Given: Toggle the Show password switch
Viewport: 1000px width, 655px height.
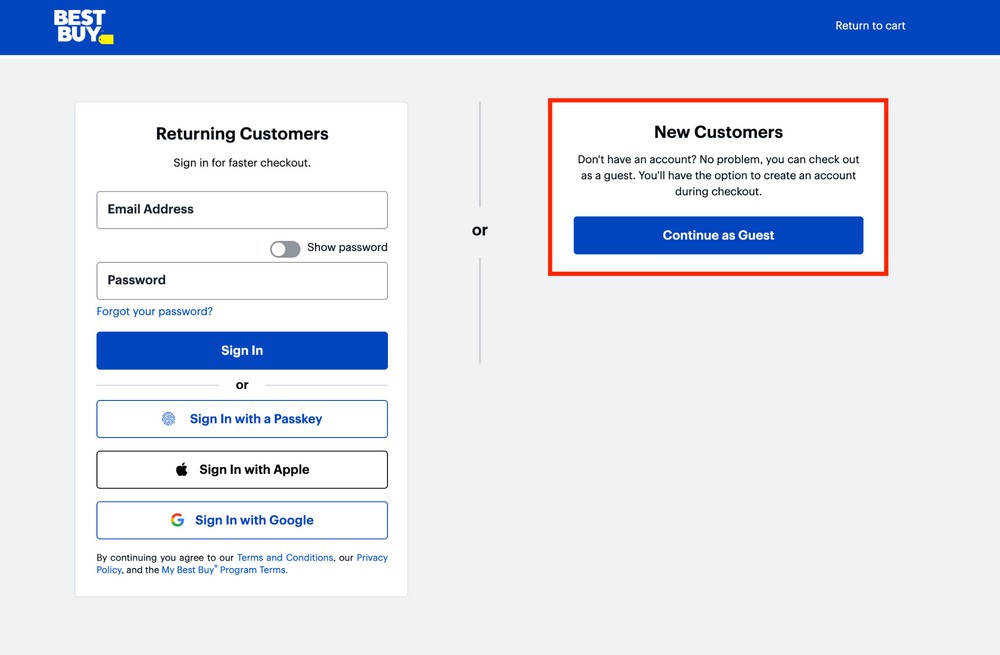Looking at the screenshot, I should click(285, 248).
